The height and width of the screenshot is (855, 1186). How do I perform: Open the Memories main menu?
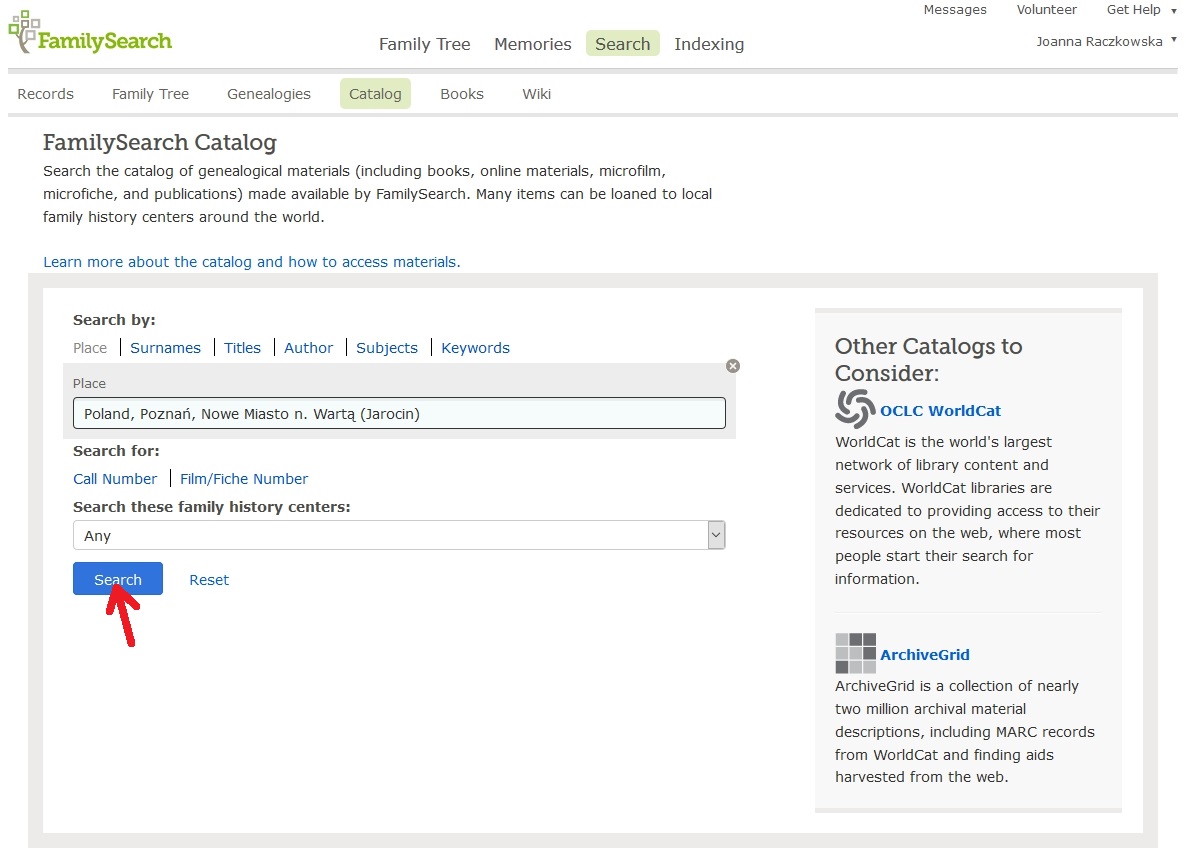(x=532, y=44)
